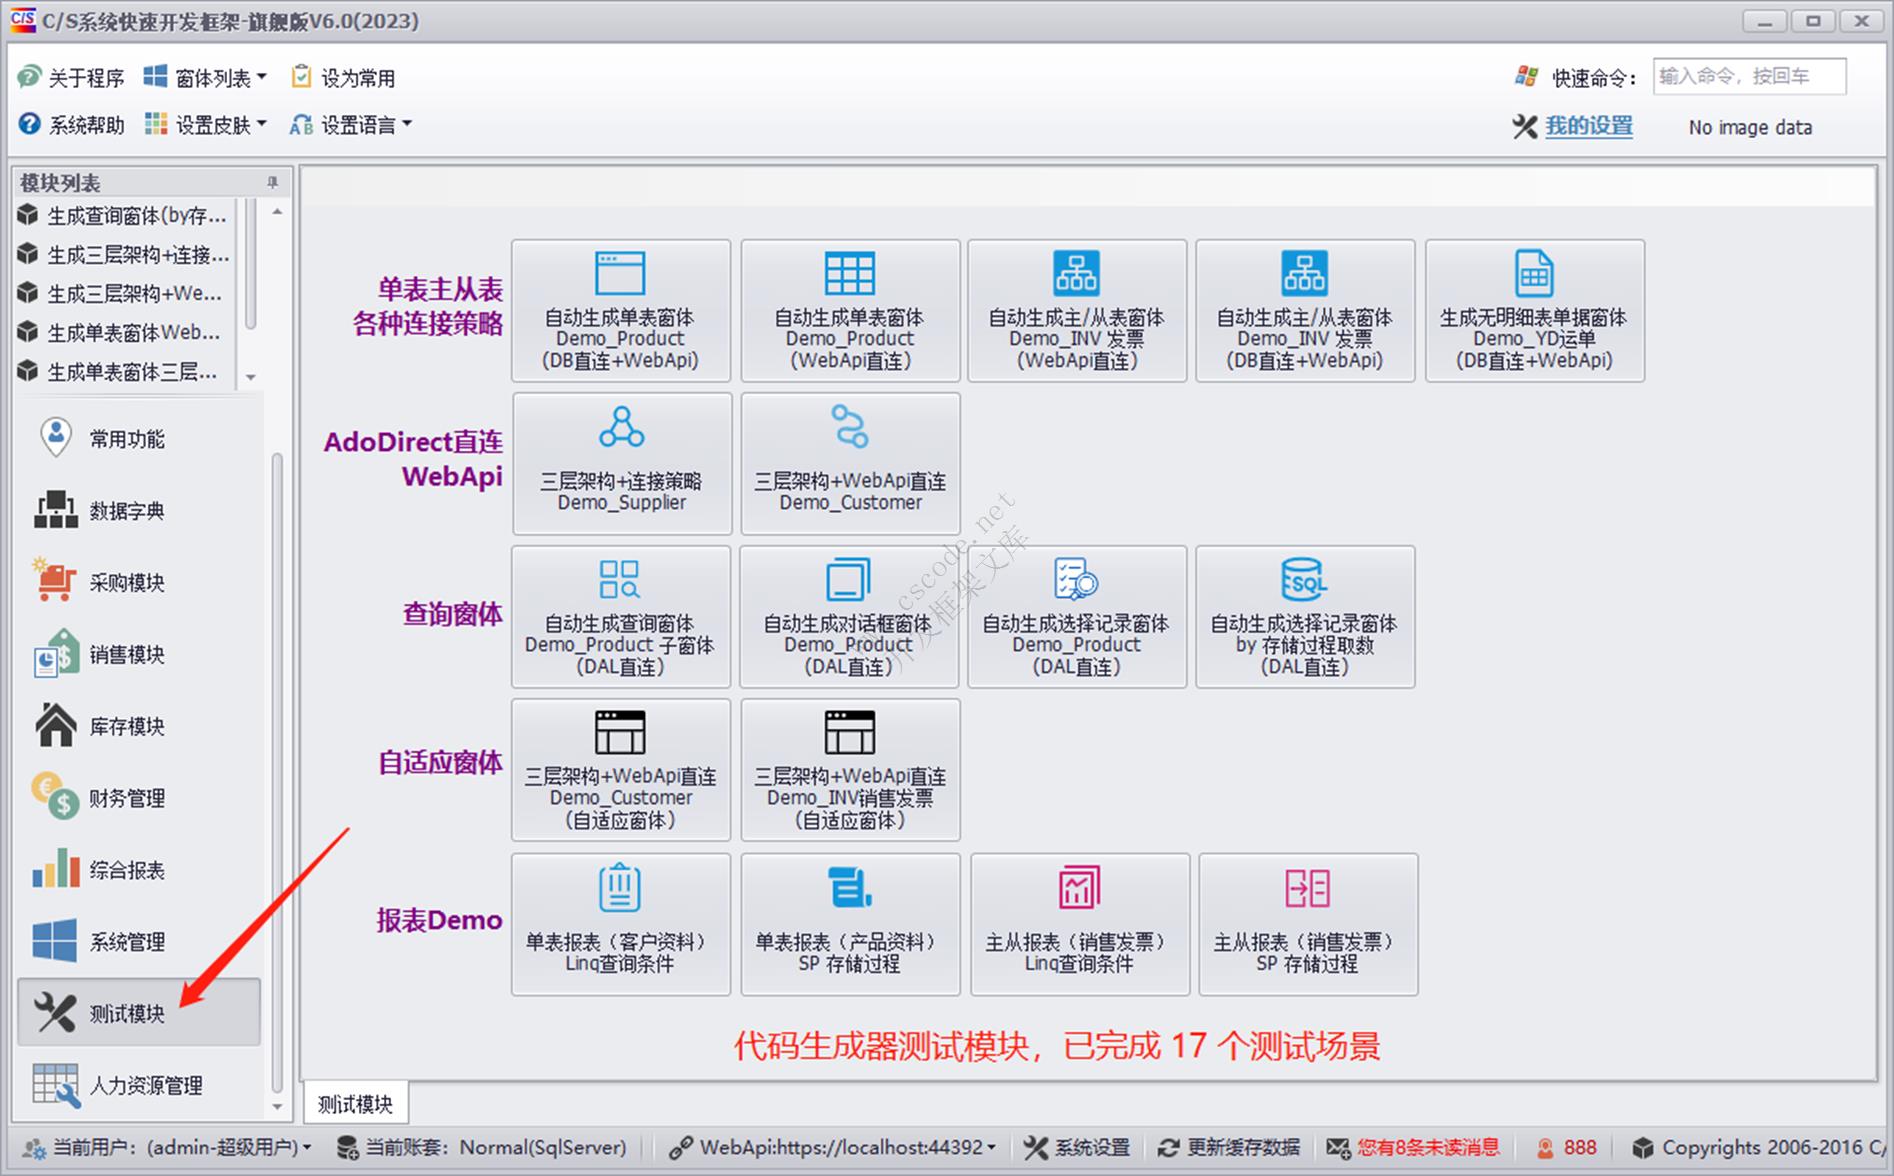Click the 库存模块 inventory house icon
The image size is (1894, 1176).
coord(56,726)
